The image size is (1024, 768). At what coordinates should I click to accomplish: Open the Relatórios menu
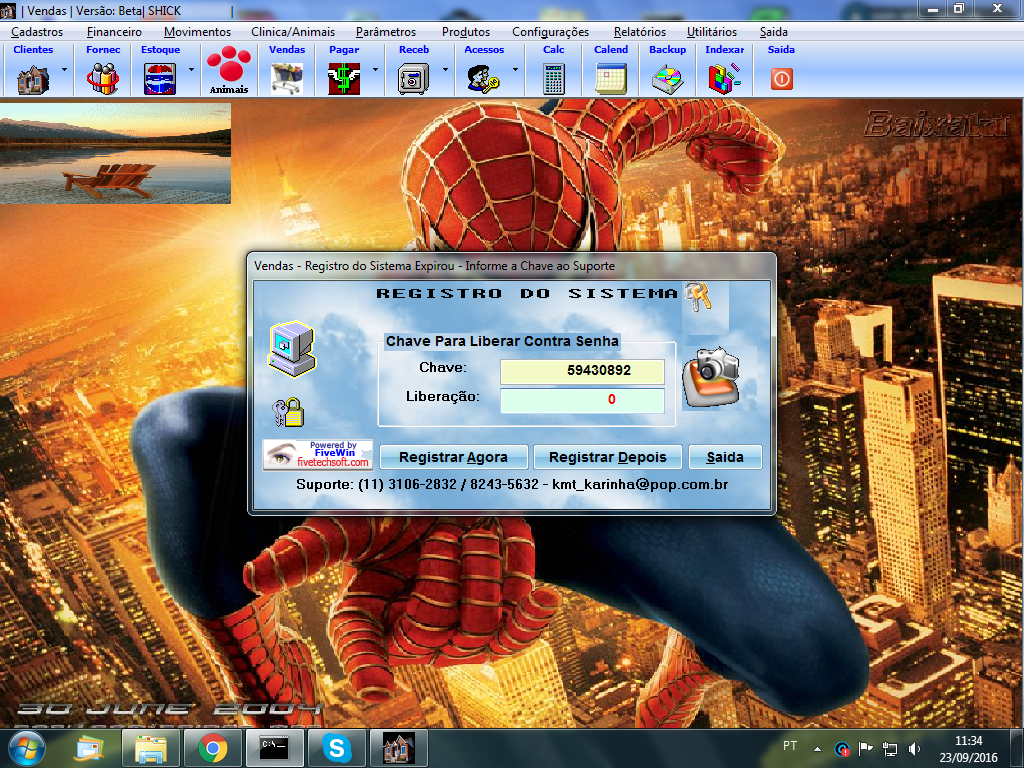point(640,32)
